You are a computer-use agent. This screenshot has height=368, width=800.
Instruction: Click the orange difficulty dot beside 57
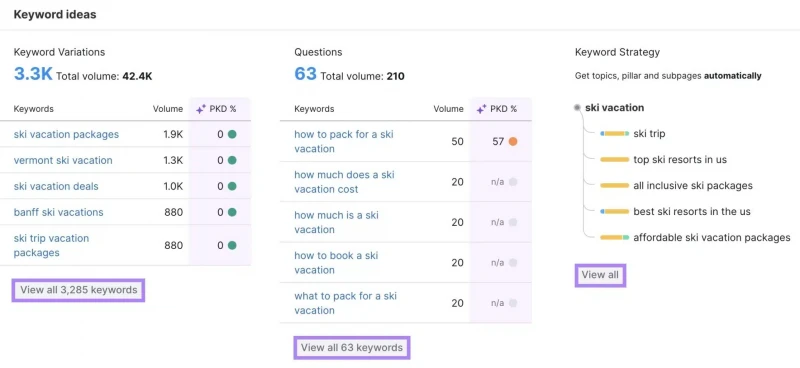[513, 141]
